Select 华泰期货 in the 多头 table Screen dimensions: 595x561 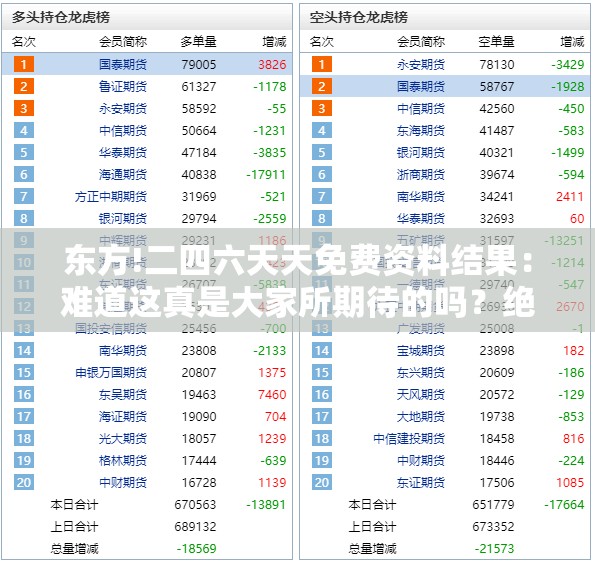click(123, 152)
